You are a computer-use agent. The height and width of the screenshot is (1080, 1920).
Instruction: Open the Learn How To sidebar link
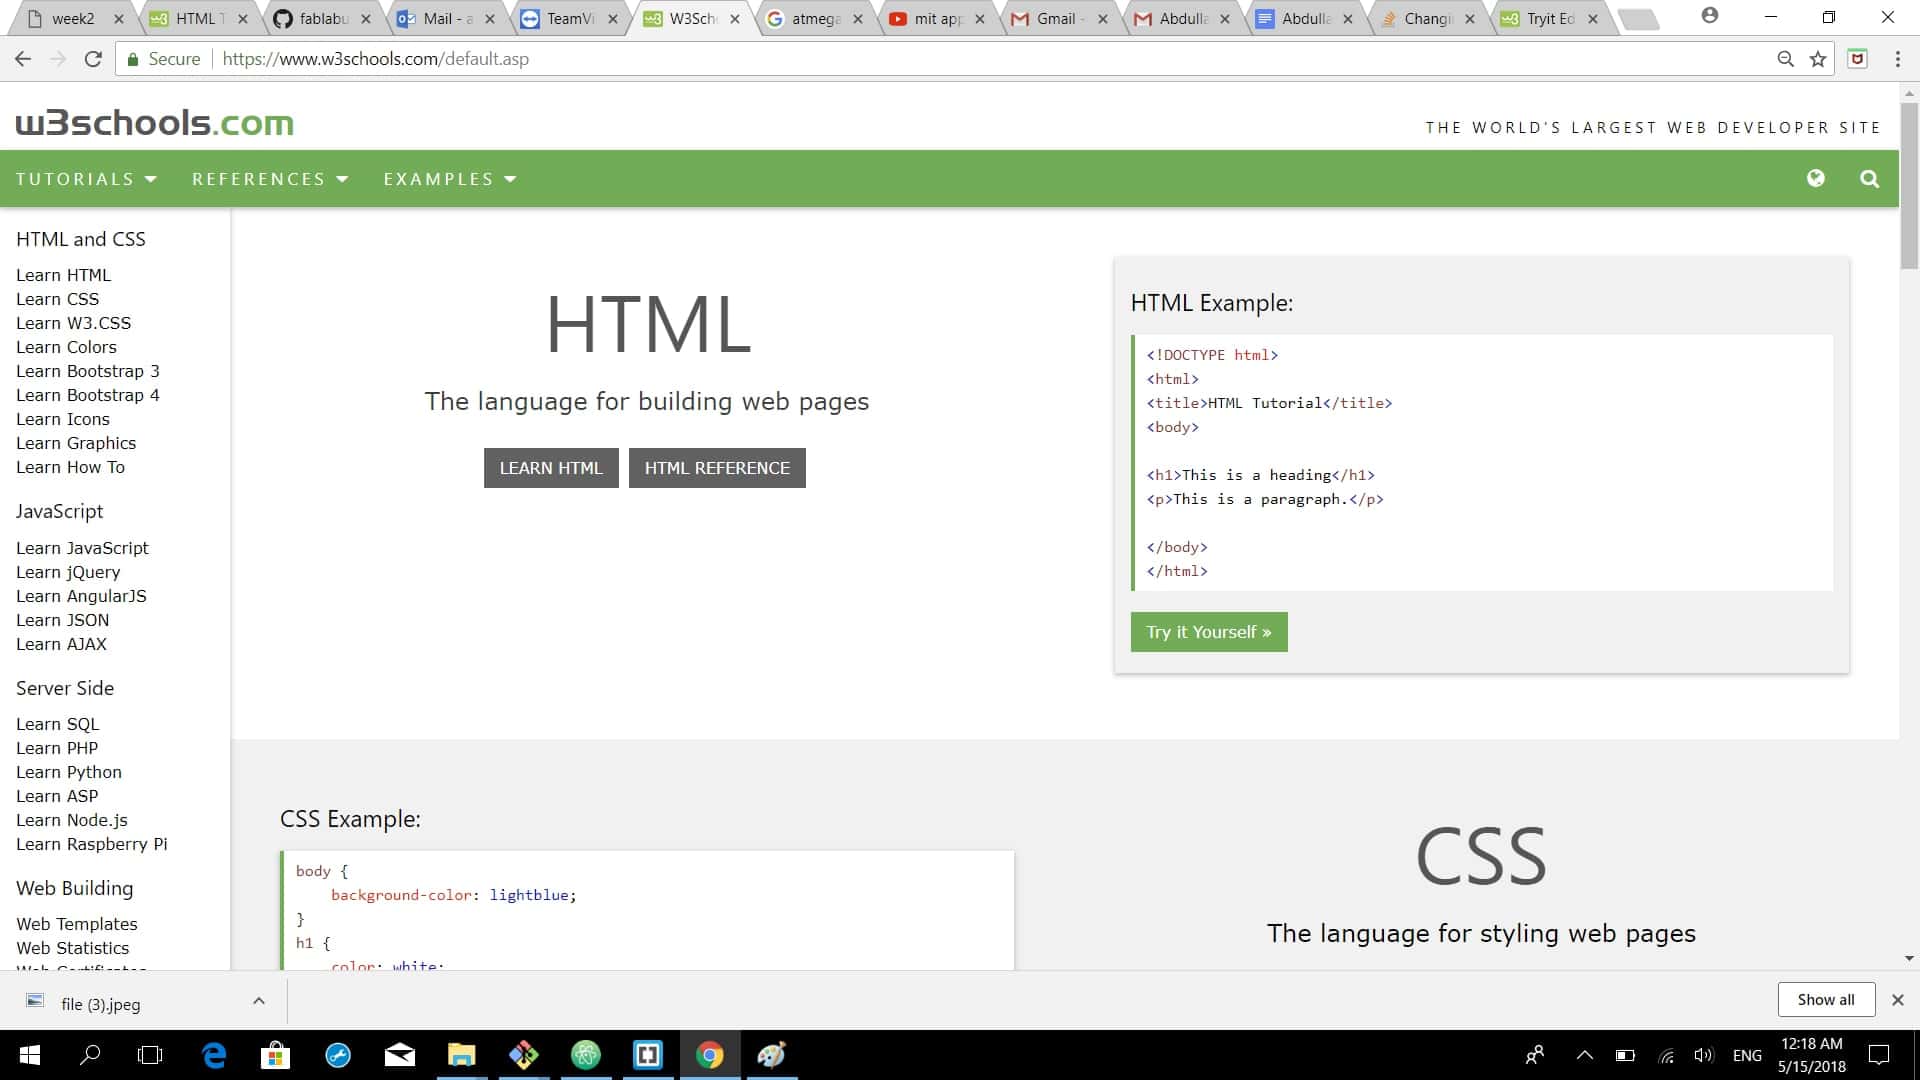[70, 467]
